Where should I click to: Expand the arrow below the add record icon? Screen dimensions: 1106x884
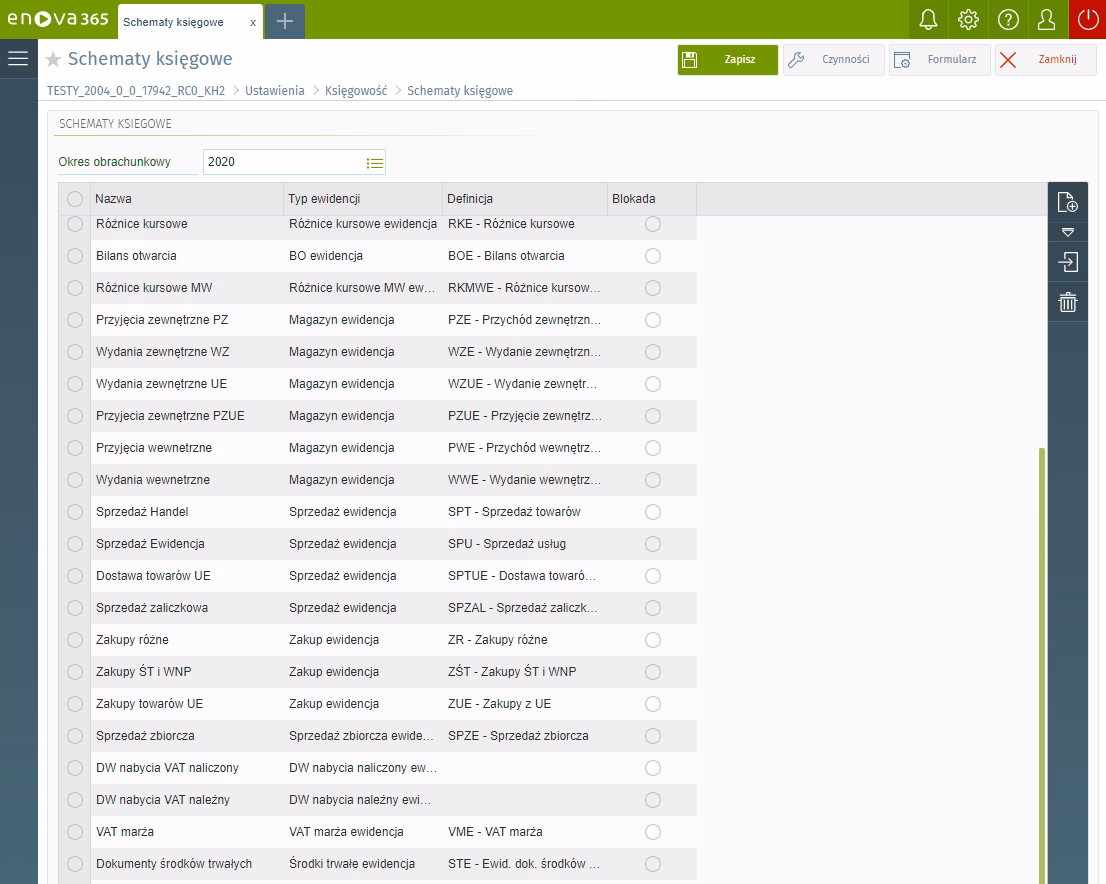click(1067, 232)
